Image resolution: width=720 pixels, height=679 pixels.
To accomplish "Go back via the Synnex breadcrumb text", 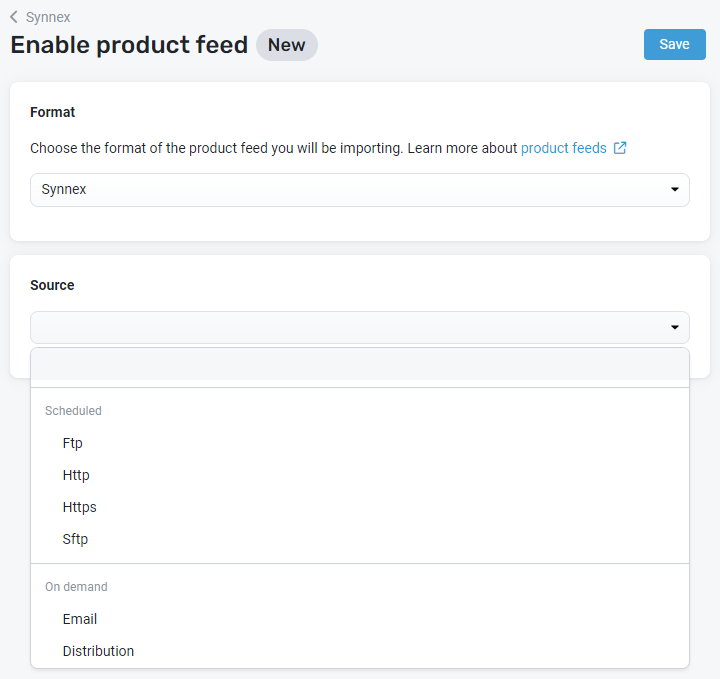I will (48, 17).
